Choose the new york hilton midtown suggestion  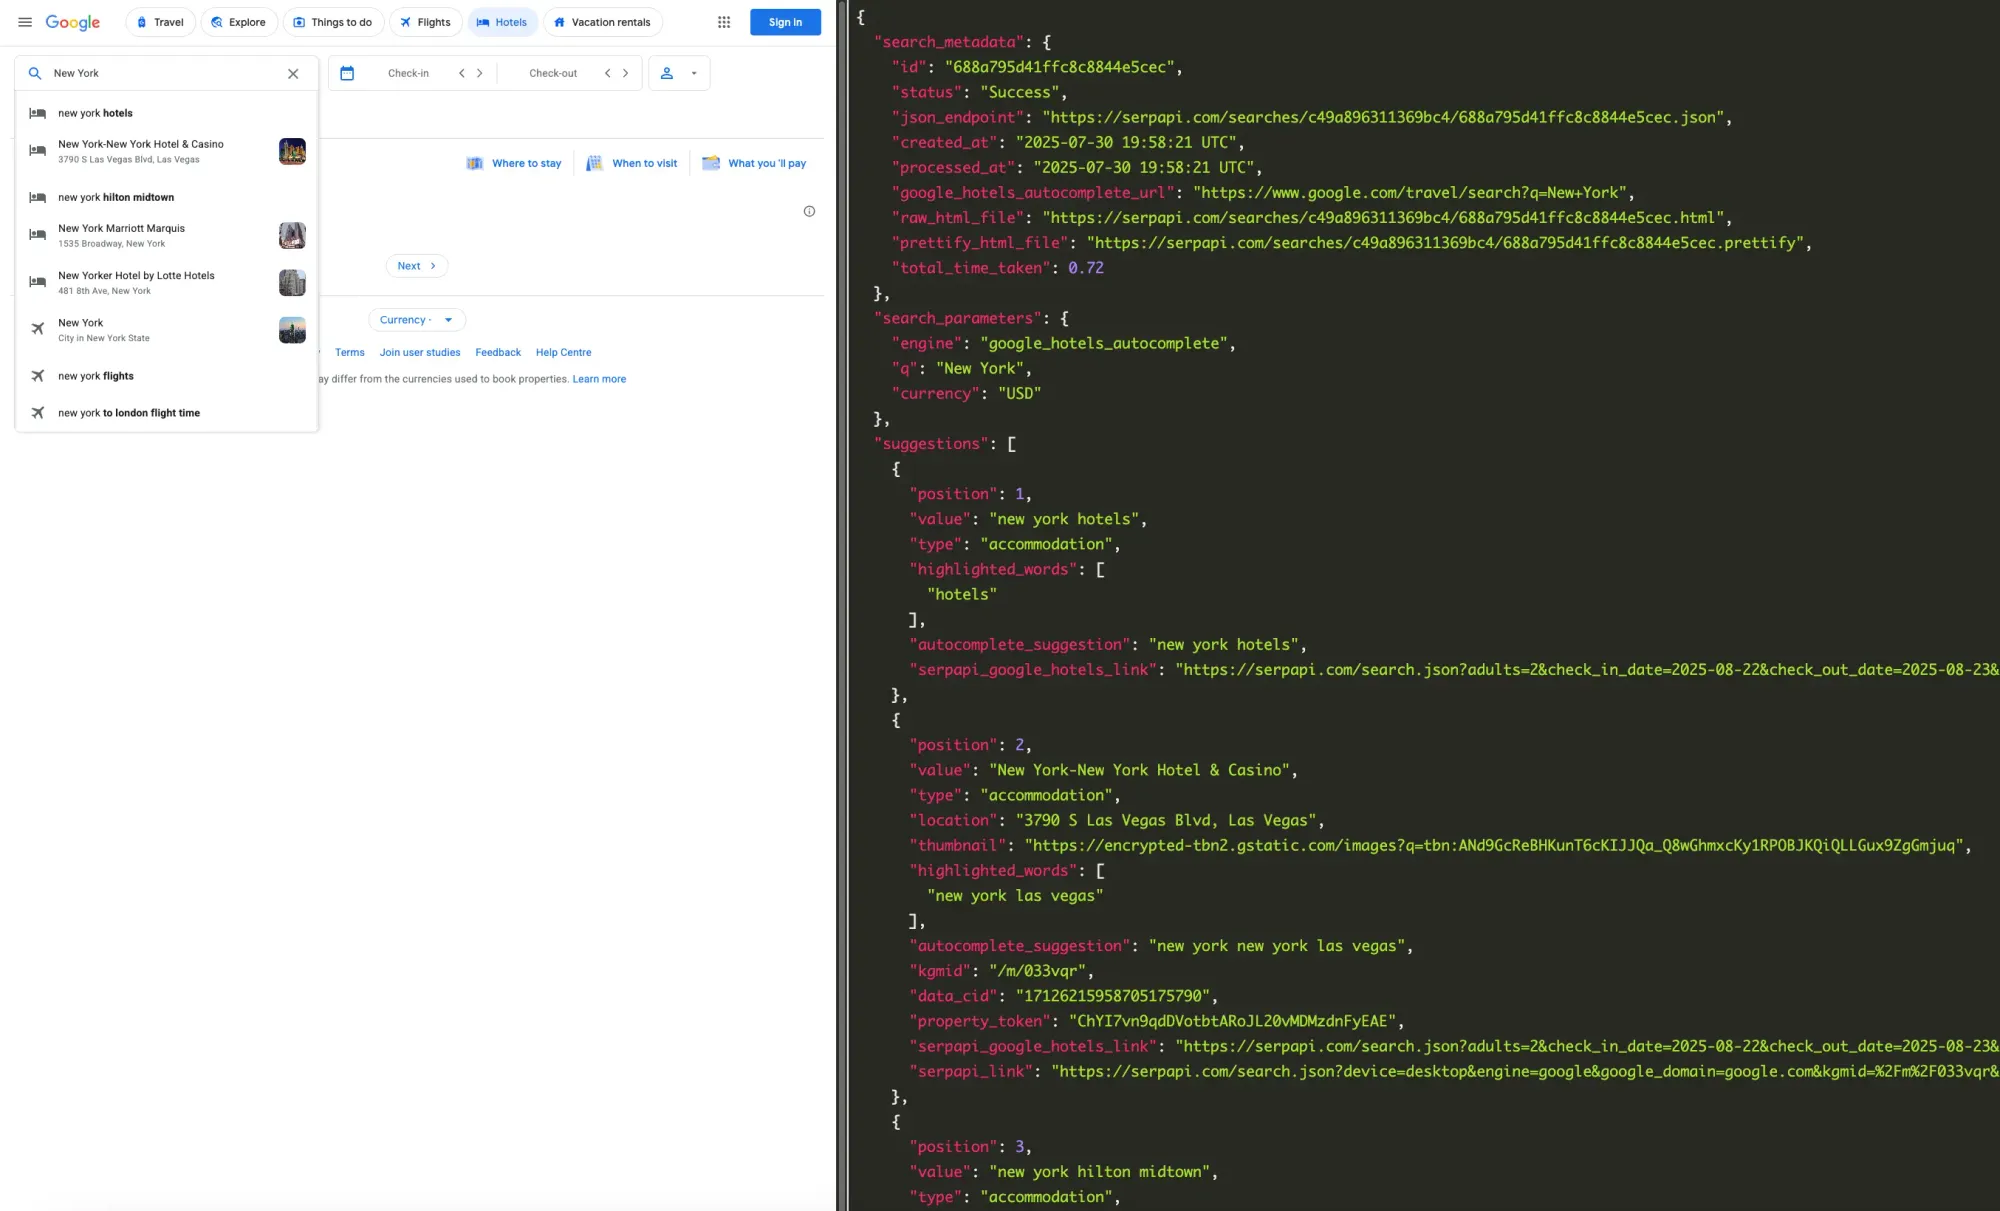pos(116,197)
